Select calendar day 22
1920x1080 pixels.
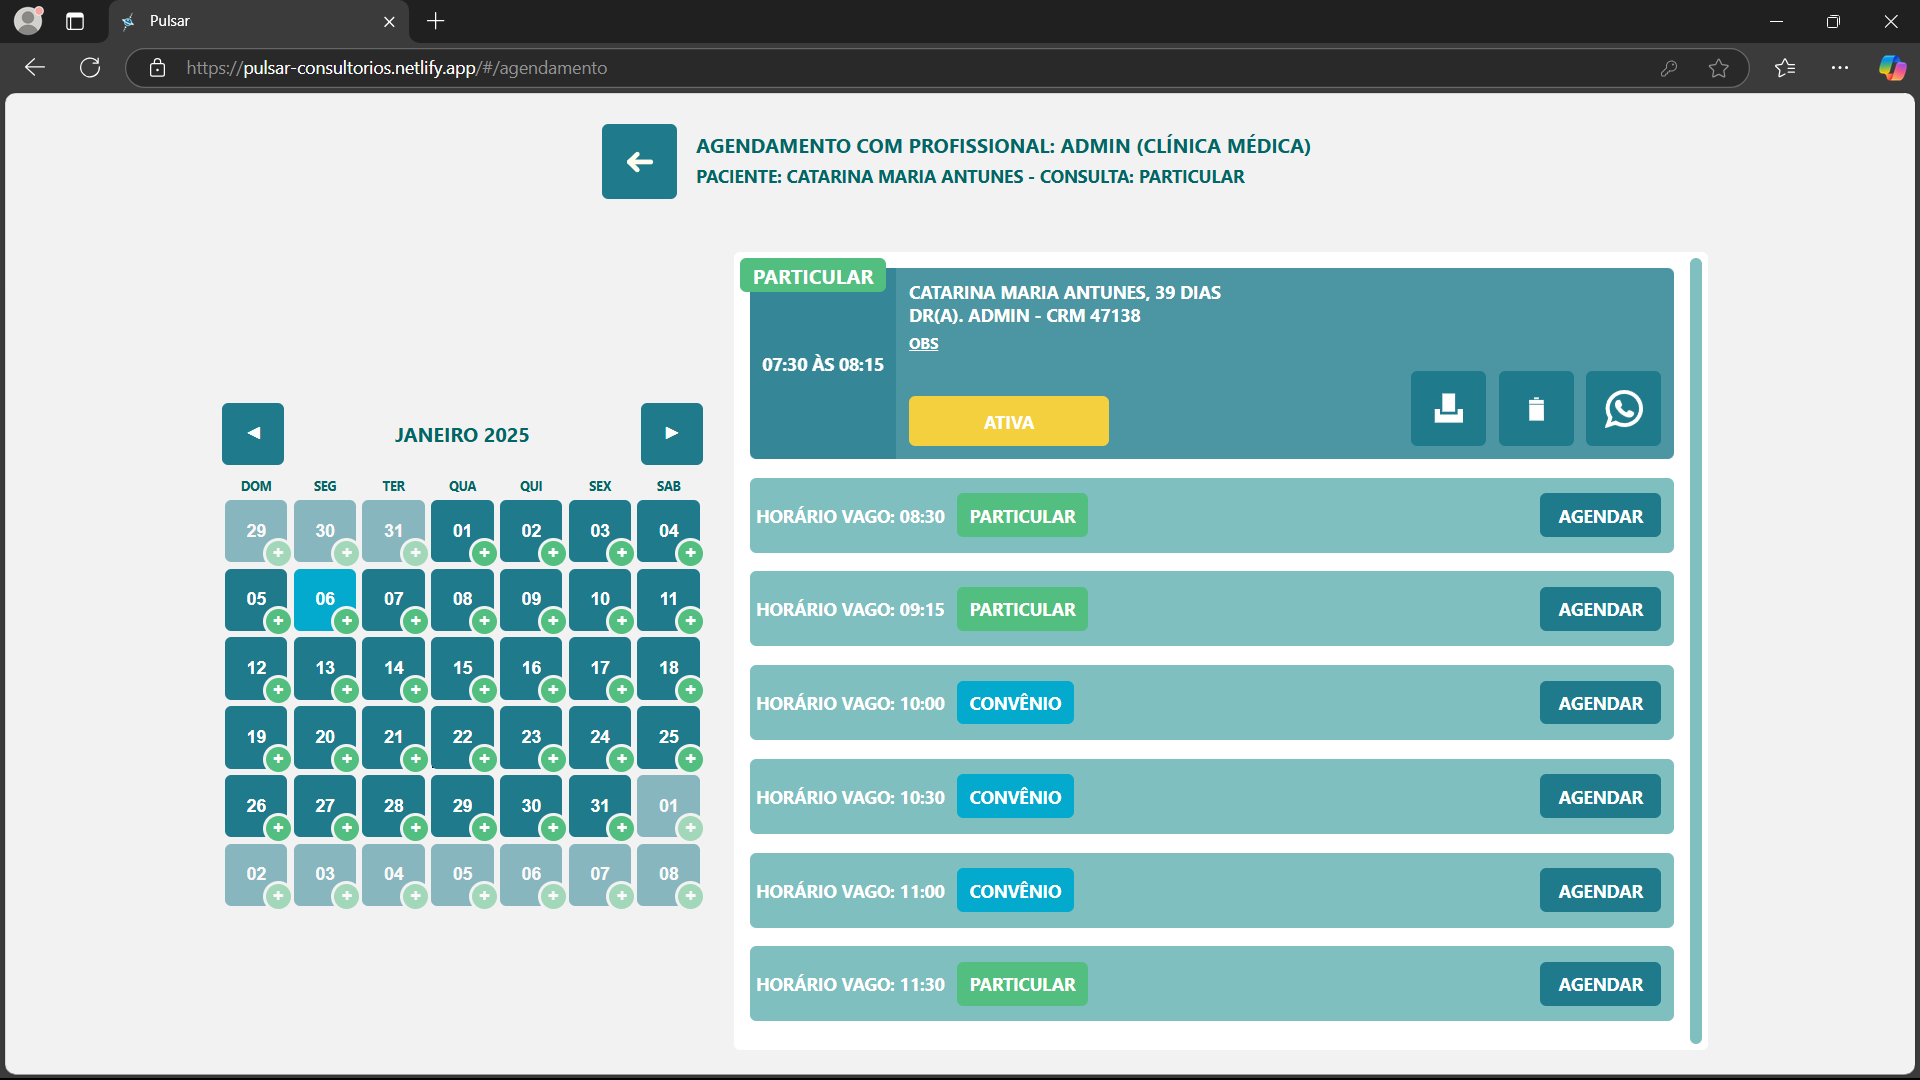click(462, 736)
